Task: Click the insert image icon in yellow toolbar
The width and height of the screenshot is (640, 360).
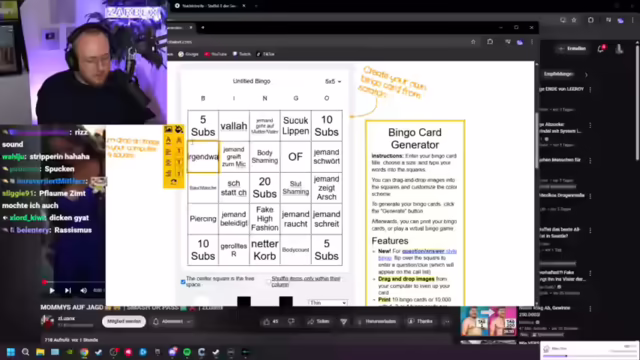Action: 168,129
